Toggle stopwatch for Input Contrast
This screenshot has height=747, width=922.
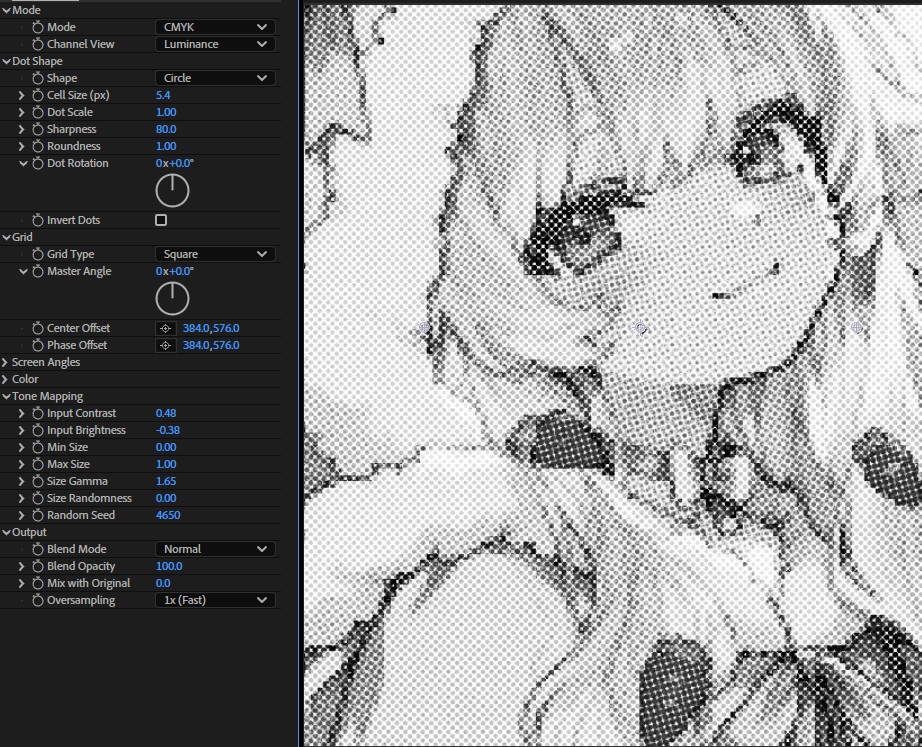38,413
